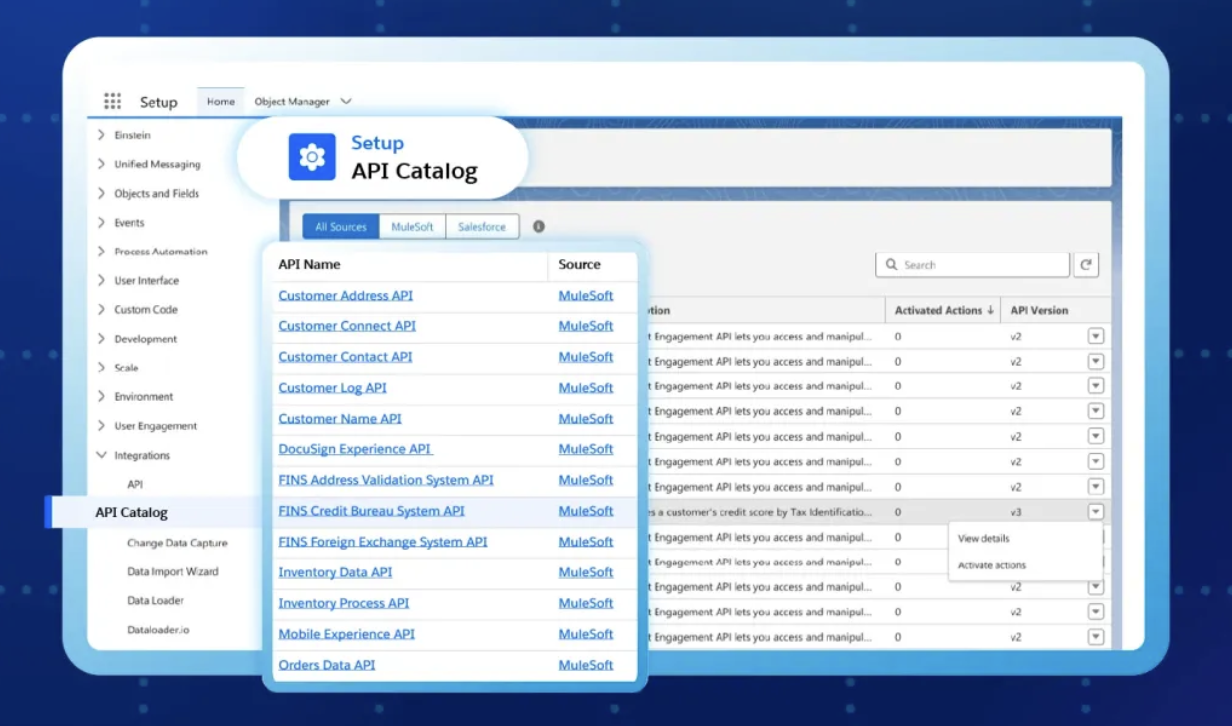The width and height of the screenshot is (1232, 726).
Task: Click MuleSoft source for Orders Data API
Action: [586, 665]
